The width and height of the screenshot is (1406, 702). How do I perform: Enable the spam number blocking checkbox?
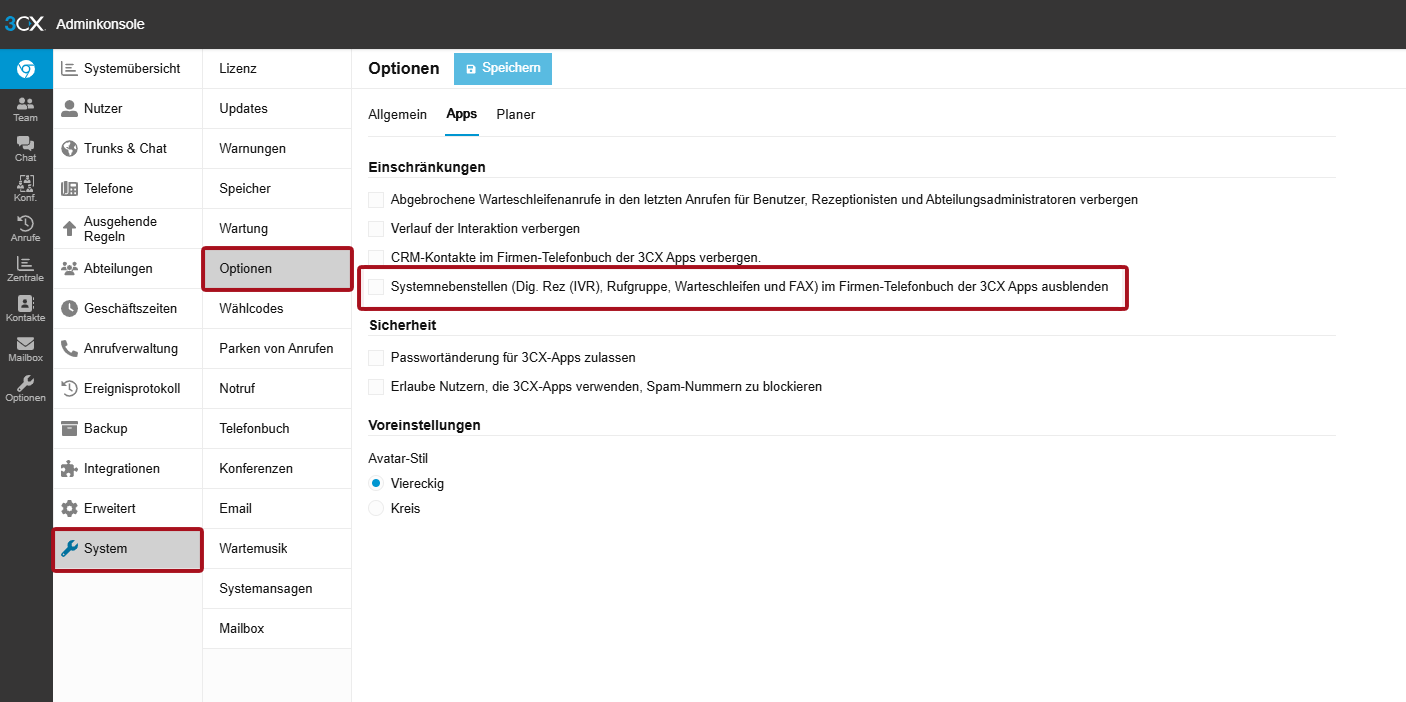[376, 387]
